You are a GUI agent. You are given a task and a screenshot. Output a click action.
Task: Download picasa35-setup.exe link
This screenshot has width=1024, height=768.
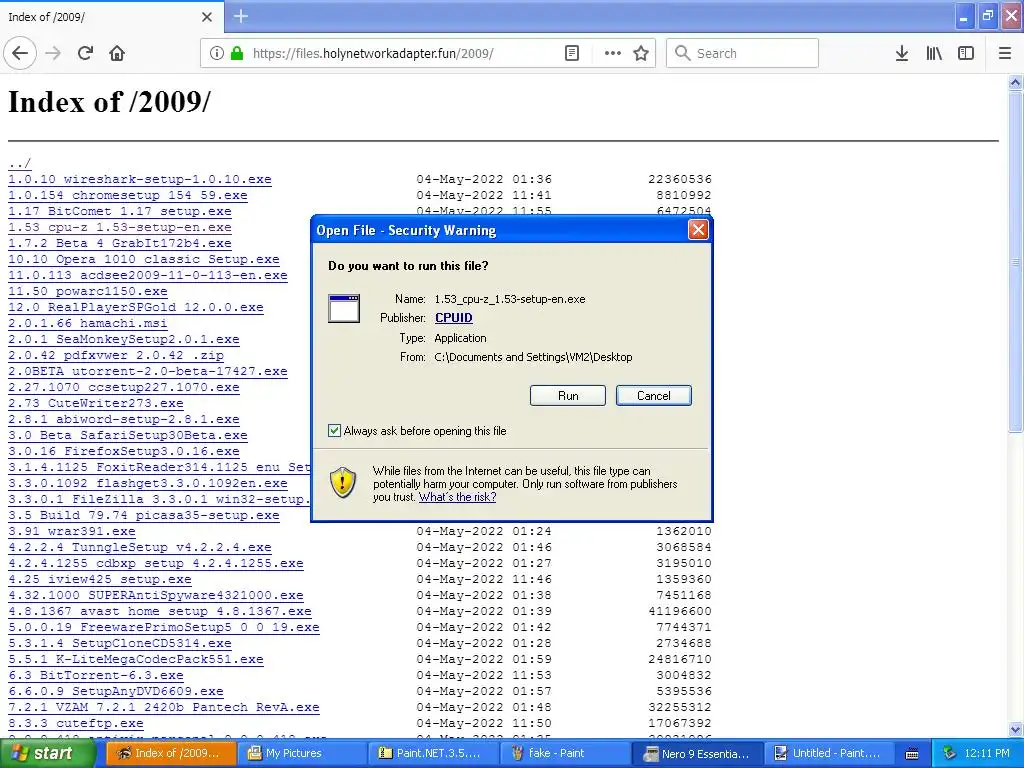coord(144,515)
